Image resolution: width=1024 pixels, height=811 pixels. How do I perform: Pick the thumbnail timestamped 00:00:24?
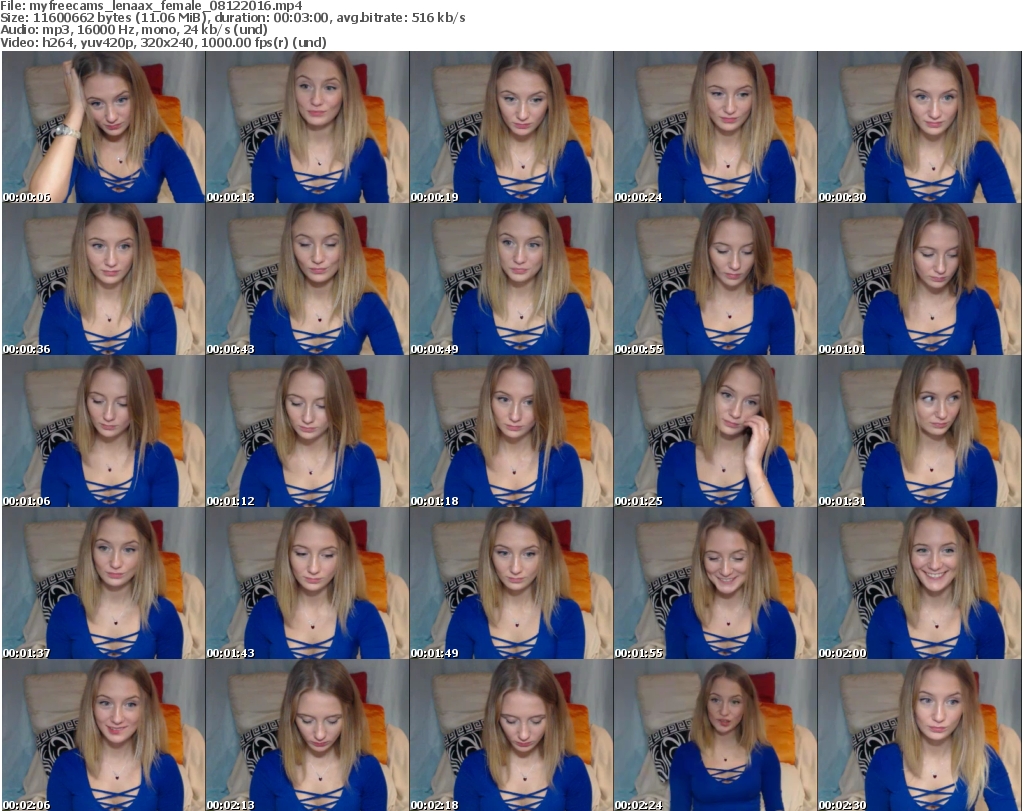click(x=715, y=127)
